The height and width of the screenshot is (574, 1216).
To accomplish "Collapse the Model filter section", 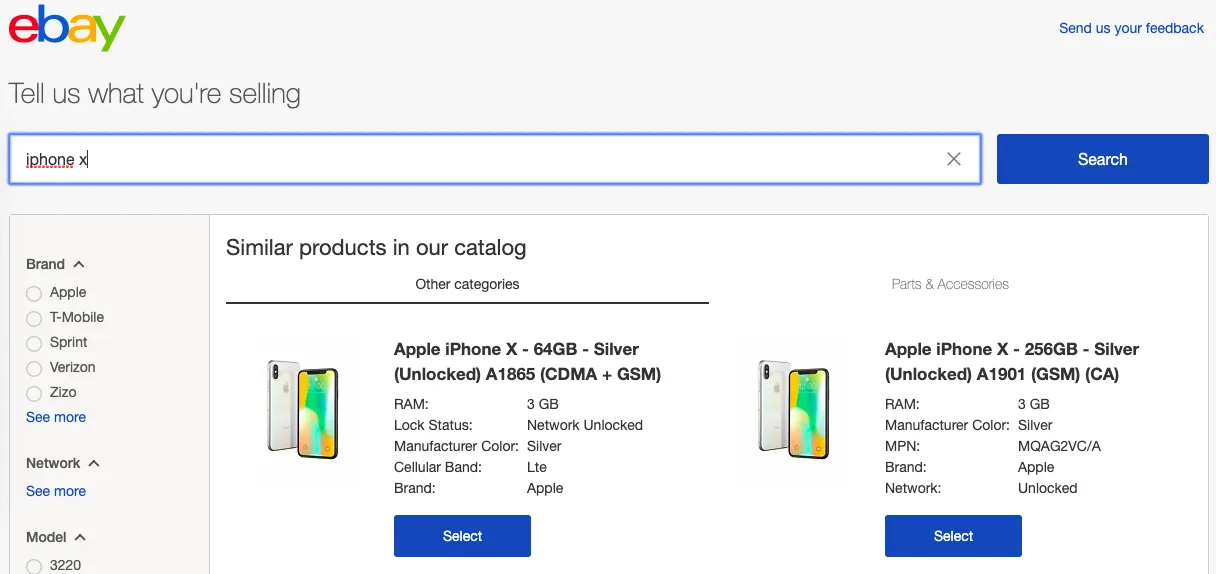I will click(80, 537).
